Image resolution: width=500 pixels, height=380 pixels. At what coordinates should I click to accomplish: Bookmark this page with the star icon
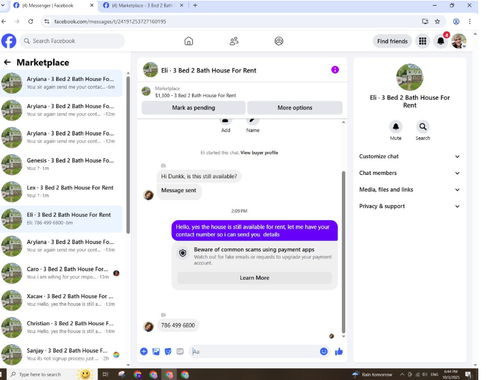tap(437, 21)
